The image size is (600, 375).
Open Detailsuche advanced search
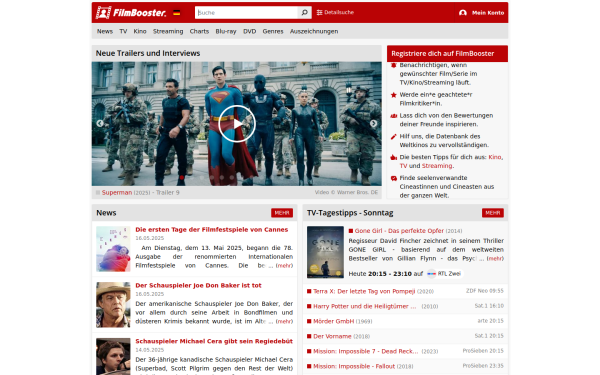pos(335,13)
